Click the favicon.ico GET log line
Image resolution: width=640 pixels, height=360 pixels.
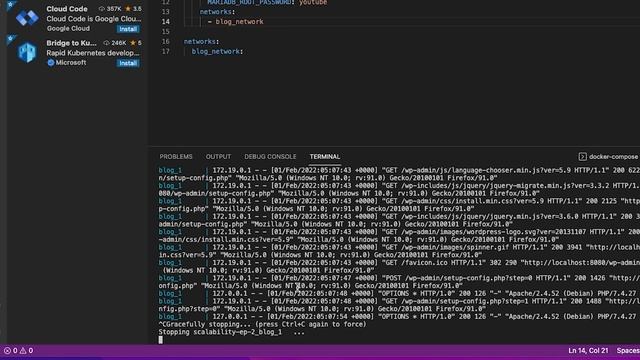pos(399,263)
